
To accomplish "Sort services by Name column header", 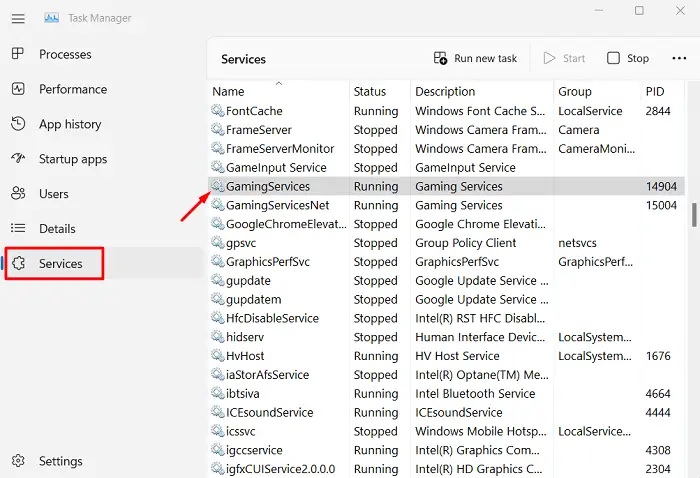I will (228, 91).
